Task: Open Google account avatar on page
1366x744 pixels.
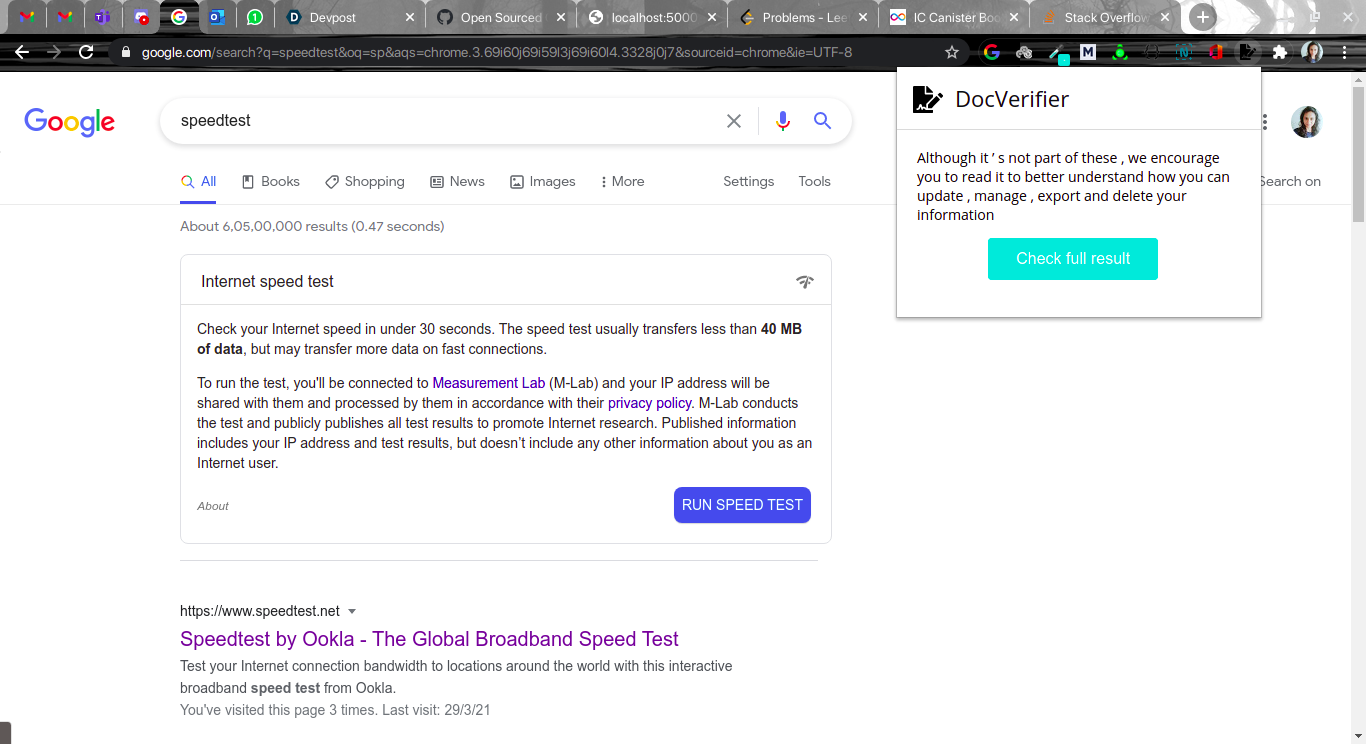Action: (x=1306, y=122)
